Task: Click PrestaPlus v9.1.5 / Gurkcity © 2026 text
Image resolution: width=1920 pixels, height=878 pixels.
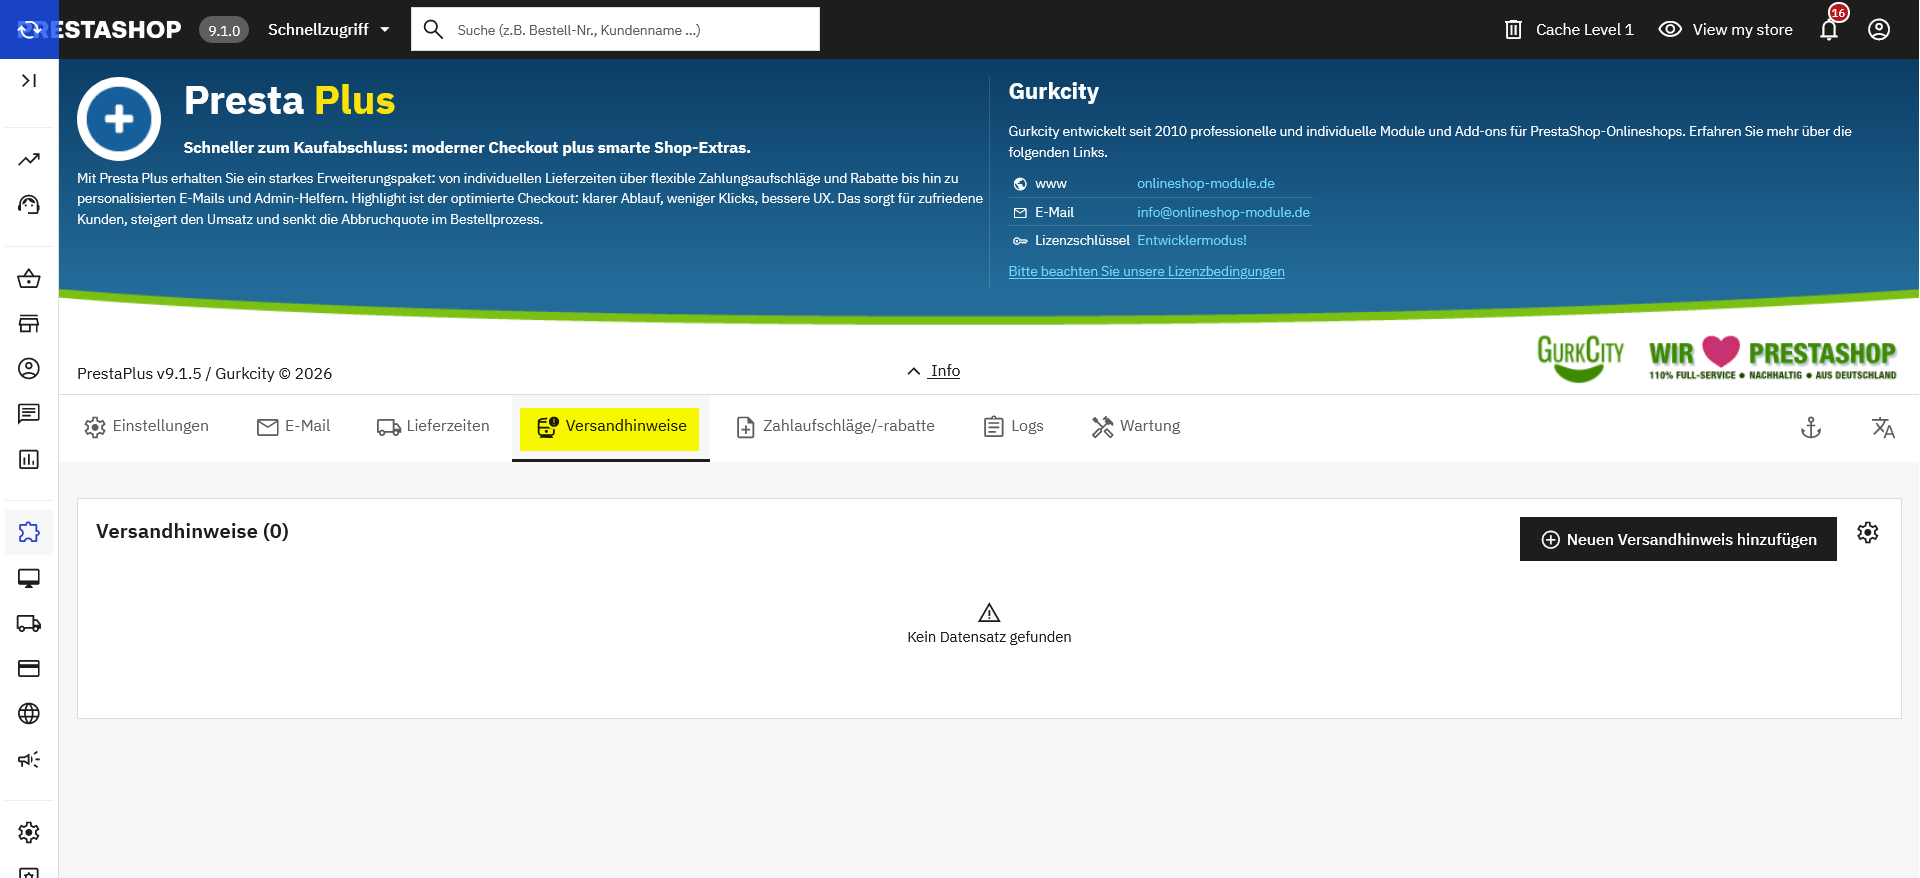Action: [205, 374]
